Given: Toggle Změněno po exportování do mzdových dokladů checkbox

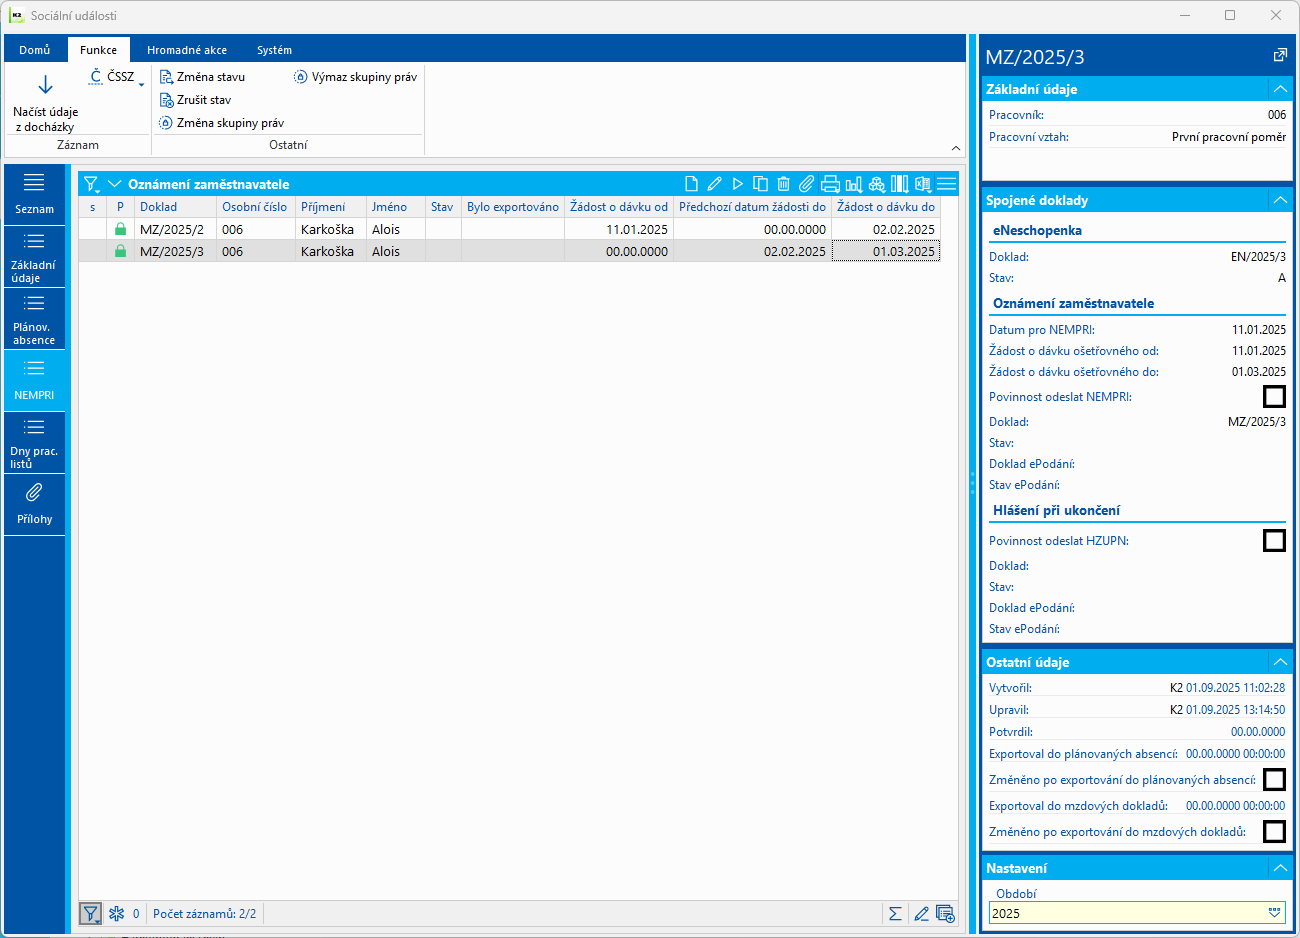Looking at the screenshot, I should click(1274, 832).
